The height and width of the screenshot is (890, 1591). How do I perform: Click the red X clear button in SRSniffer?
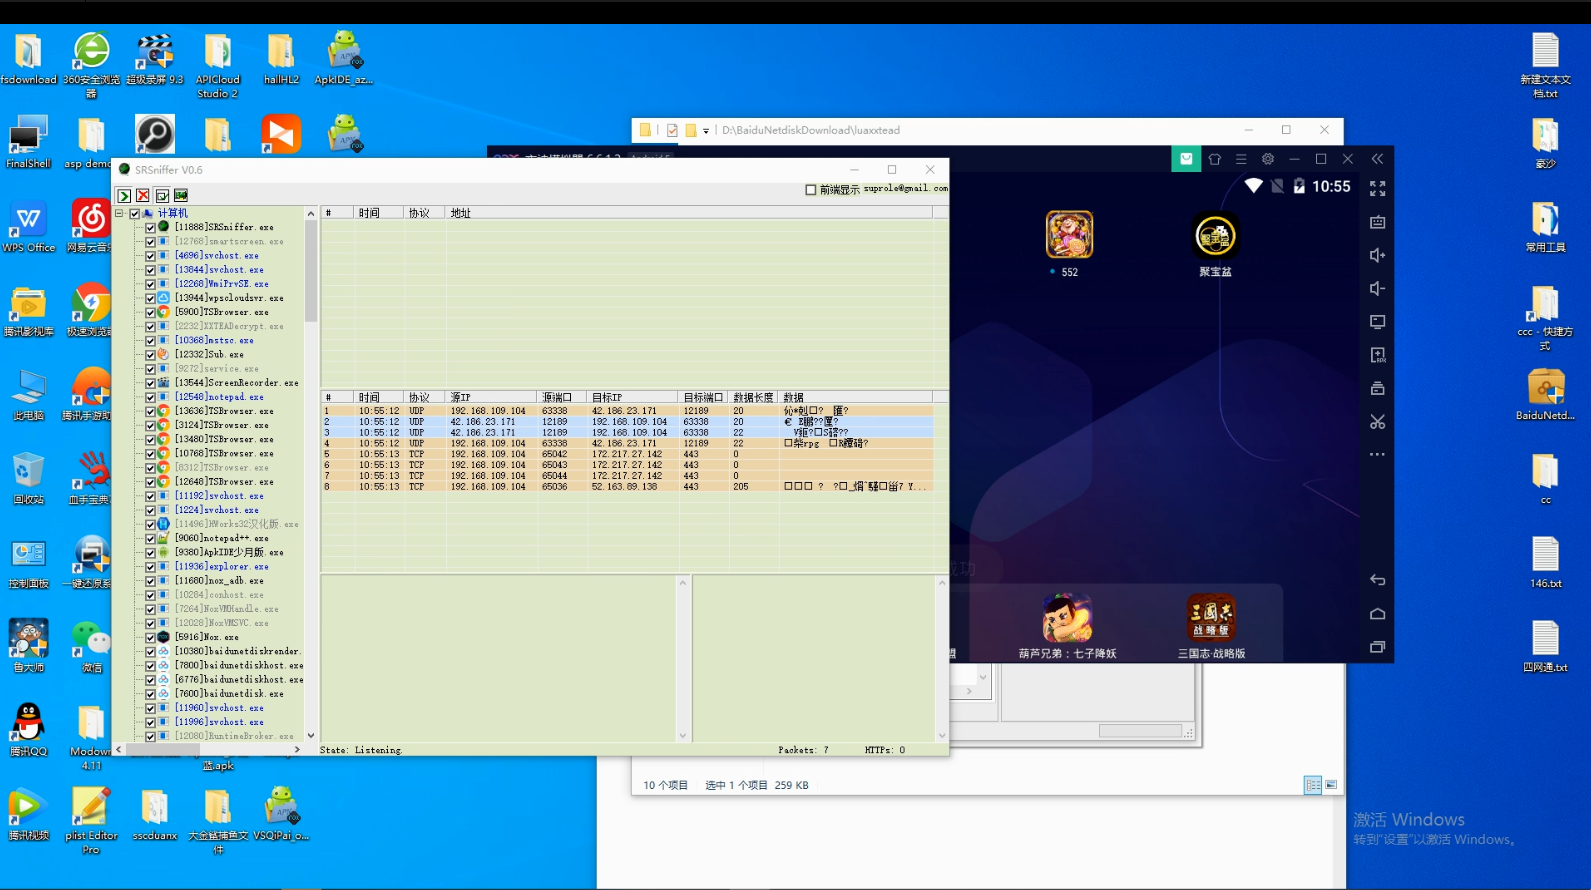143,196
